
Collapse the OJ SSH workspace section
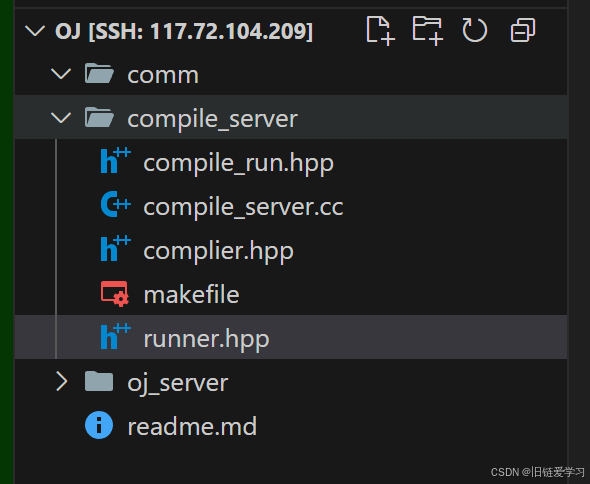click(x=35, y=30)
